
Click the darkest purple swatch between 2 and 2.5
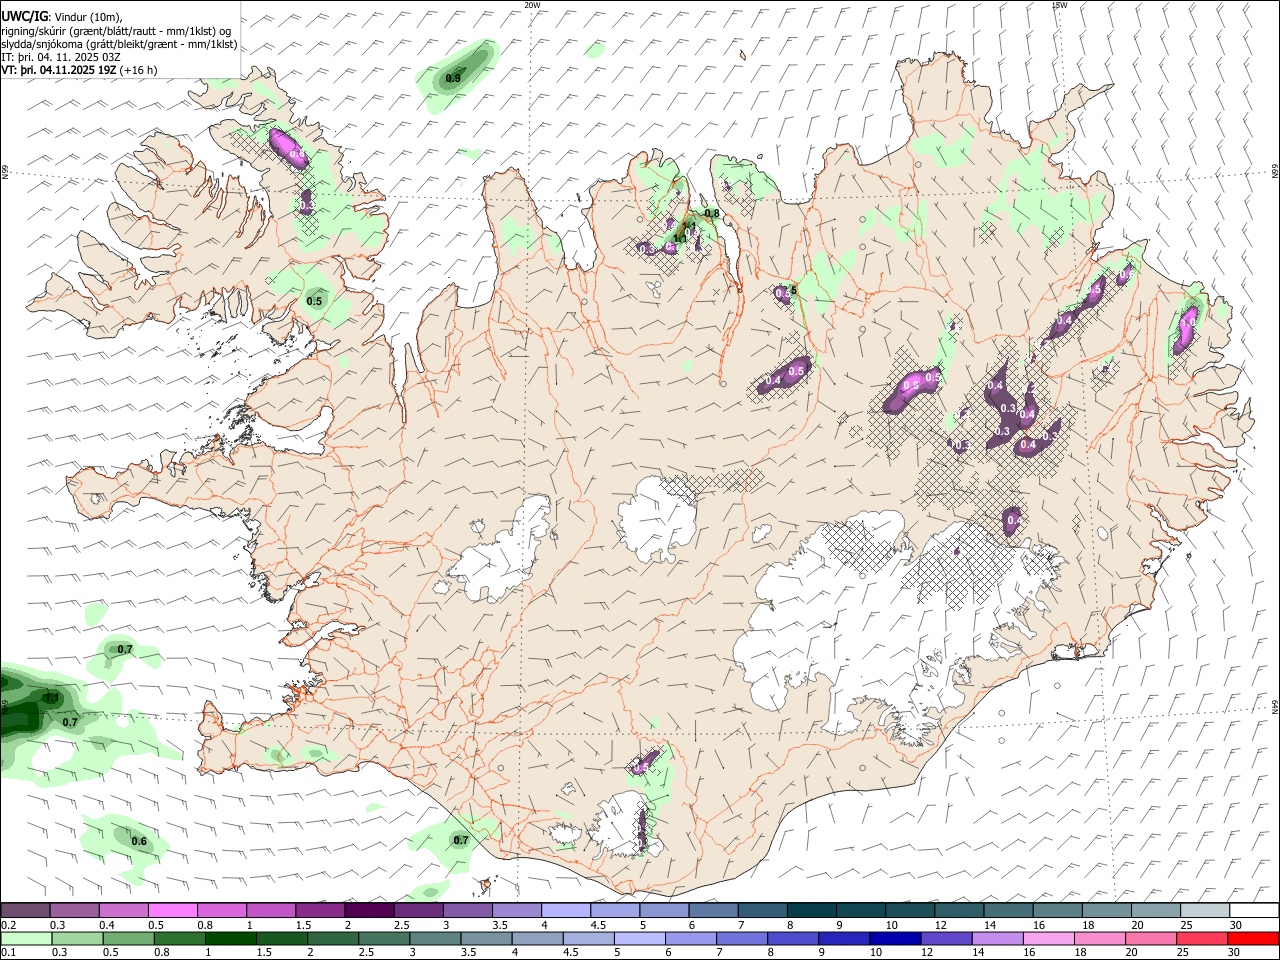[x=369, y=911]
